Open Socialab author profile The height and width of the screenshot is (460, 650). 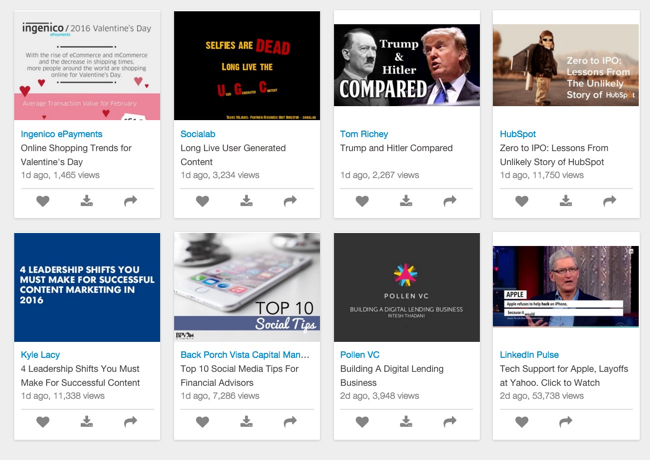coord(198,134)
